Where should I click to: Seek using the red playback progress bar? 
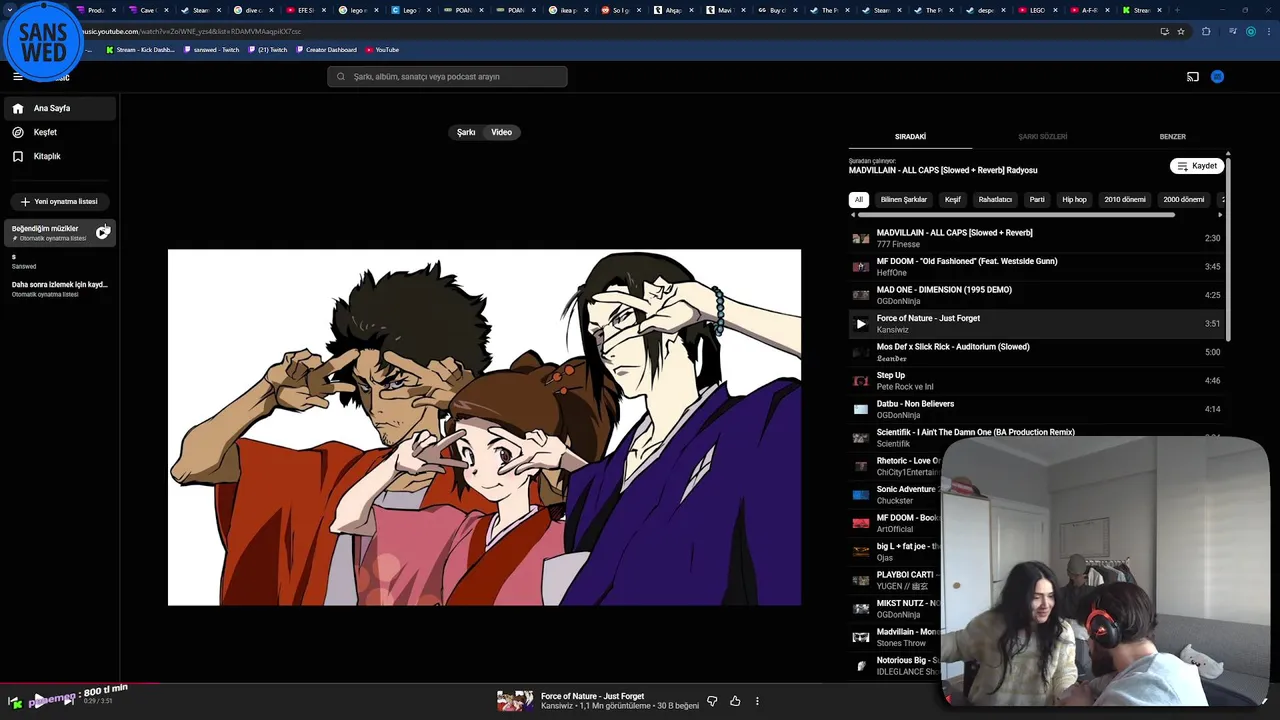point(80,684)
